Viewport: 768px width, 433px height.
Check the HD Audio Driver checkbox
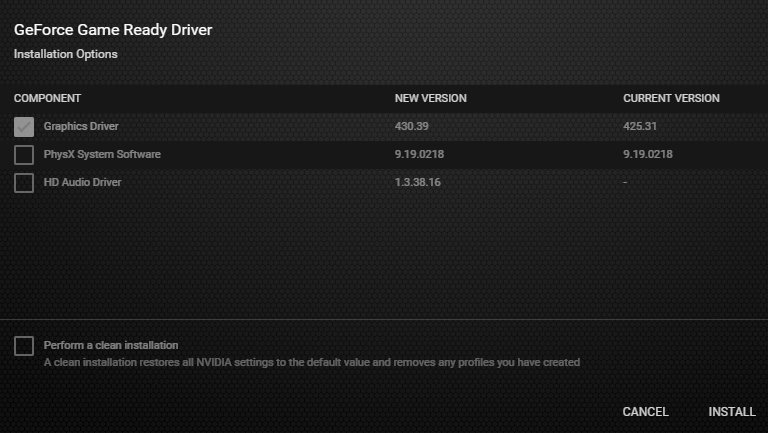click(24, 183)
